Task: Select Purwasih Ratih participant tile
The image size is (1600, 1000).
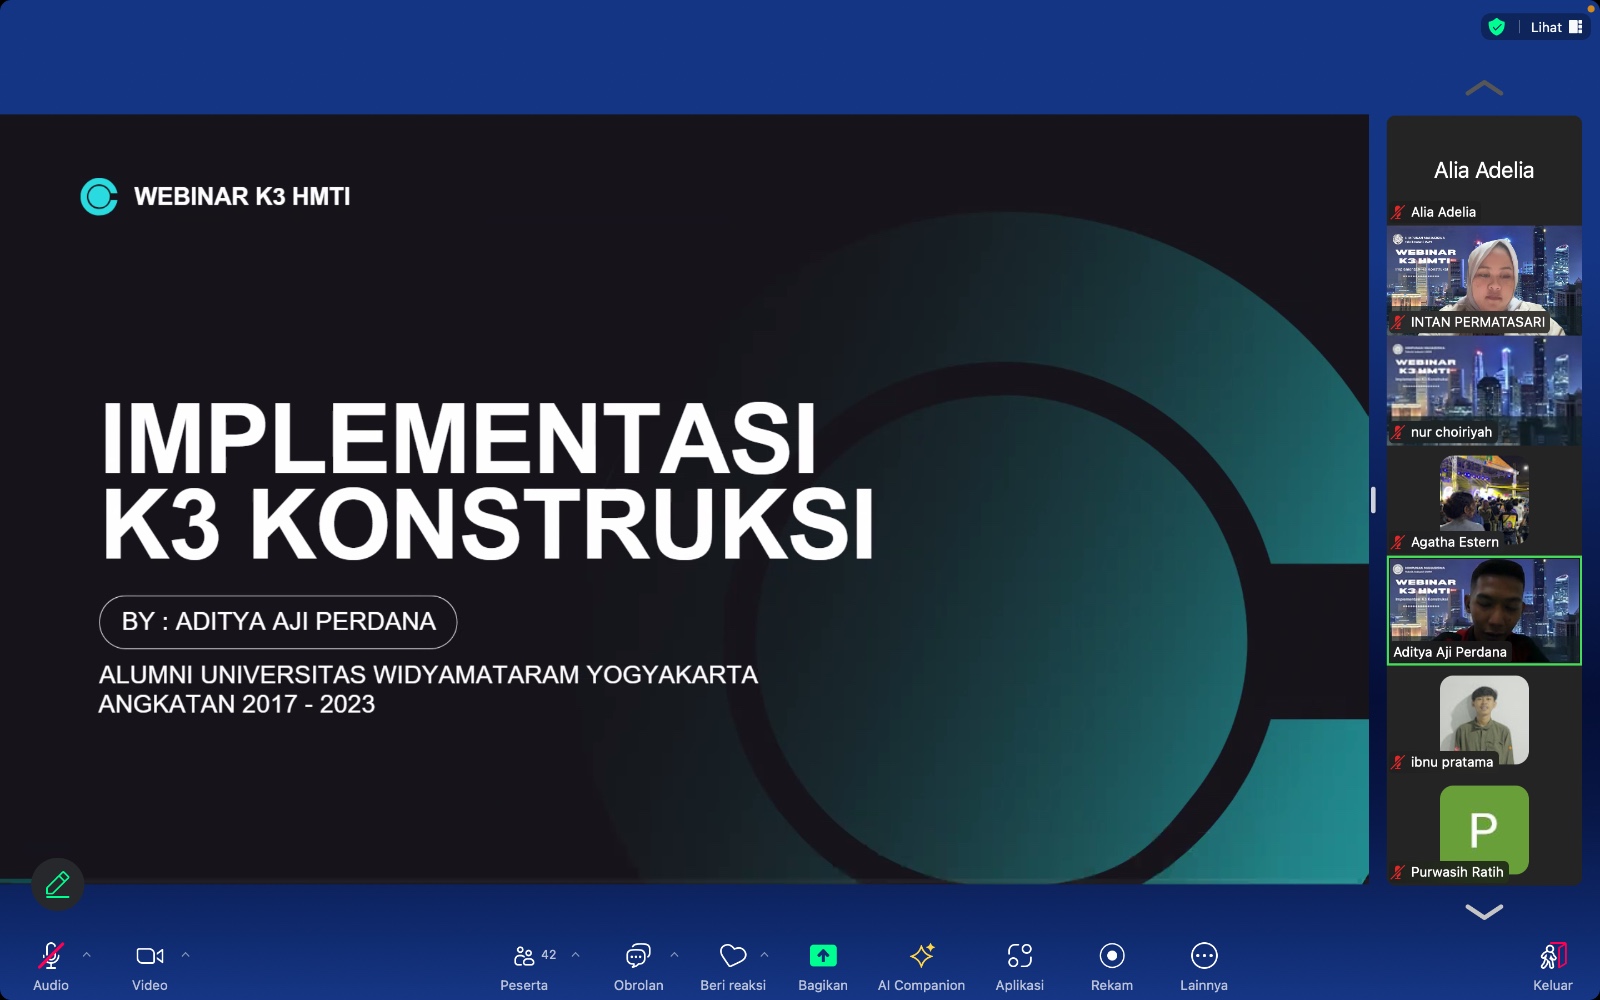Action: coord(1484,830)
